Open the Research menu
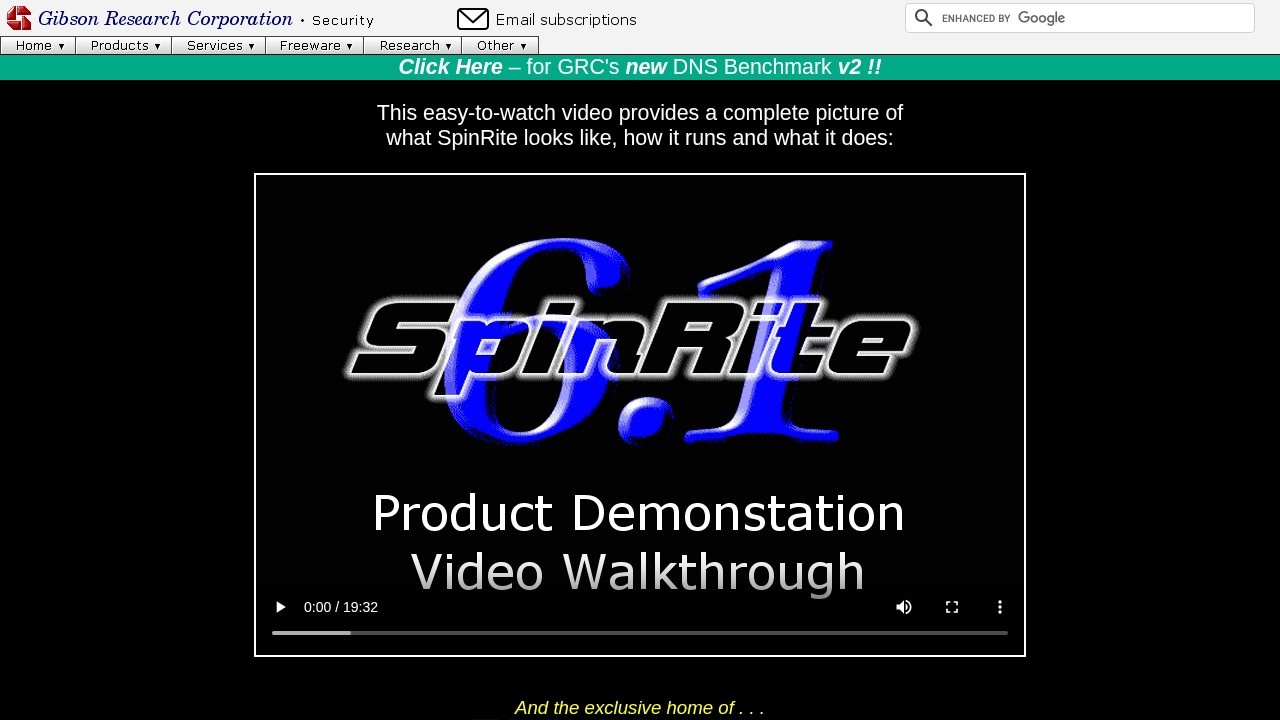The height and width of the screenshot is (720, 1280). point(413,46)
